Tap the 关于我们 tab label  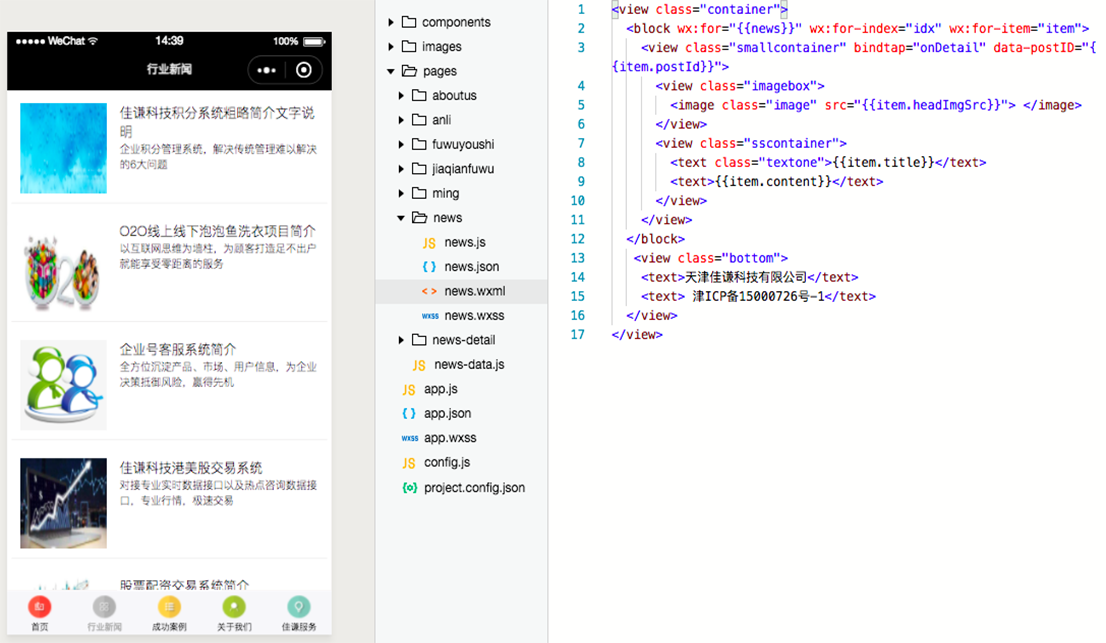234,627
